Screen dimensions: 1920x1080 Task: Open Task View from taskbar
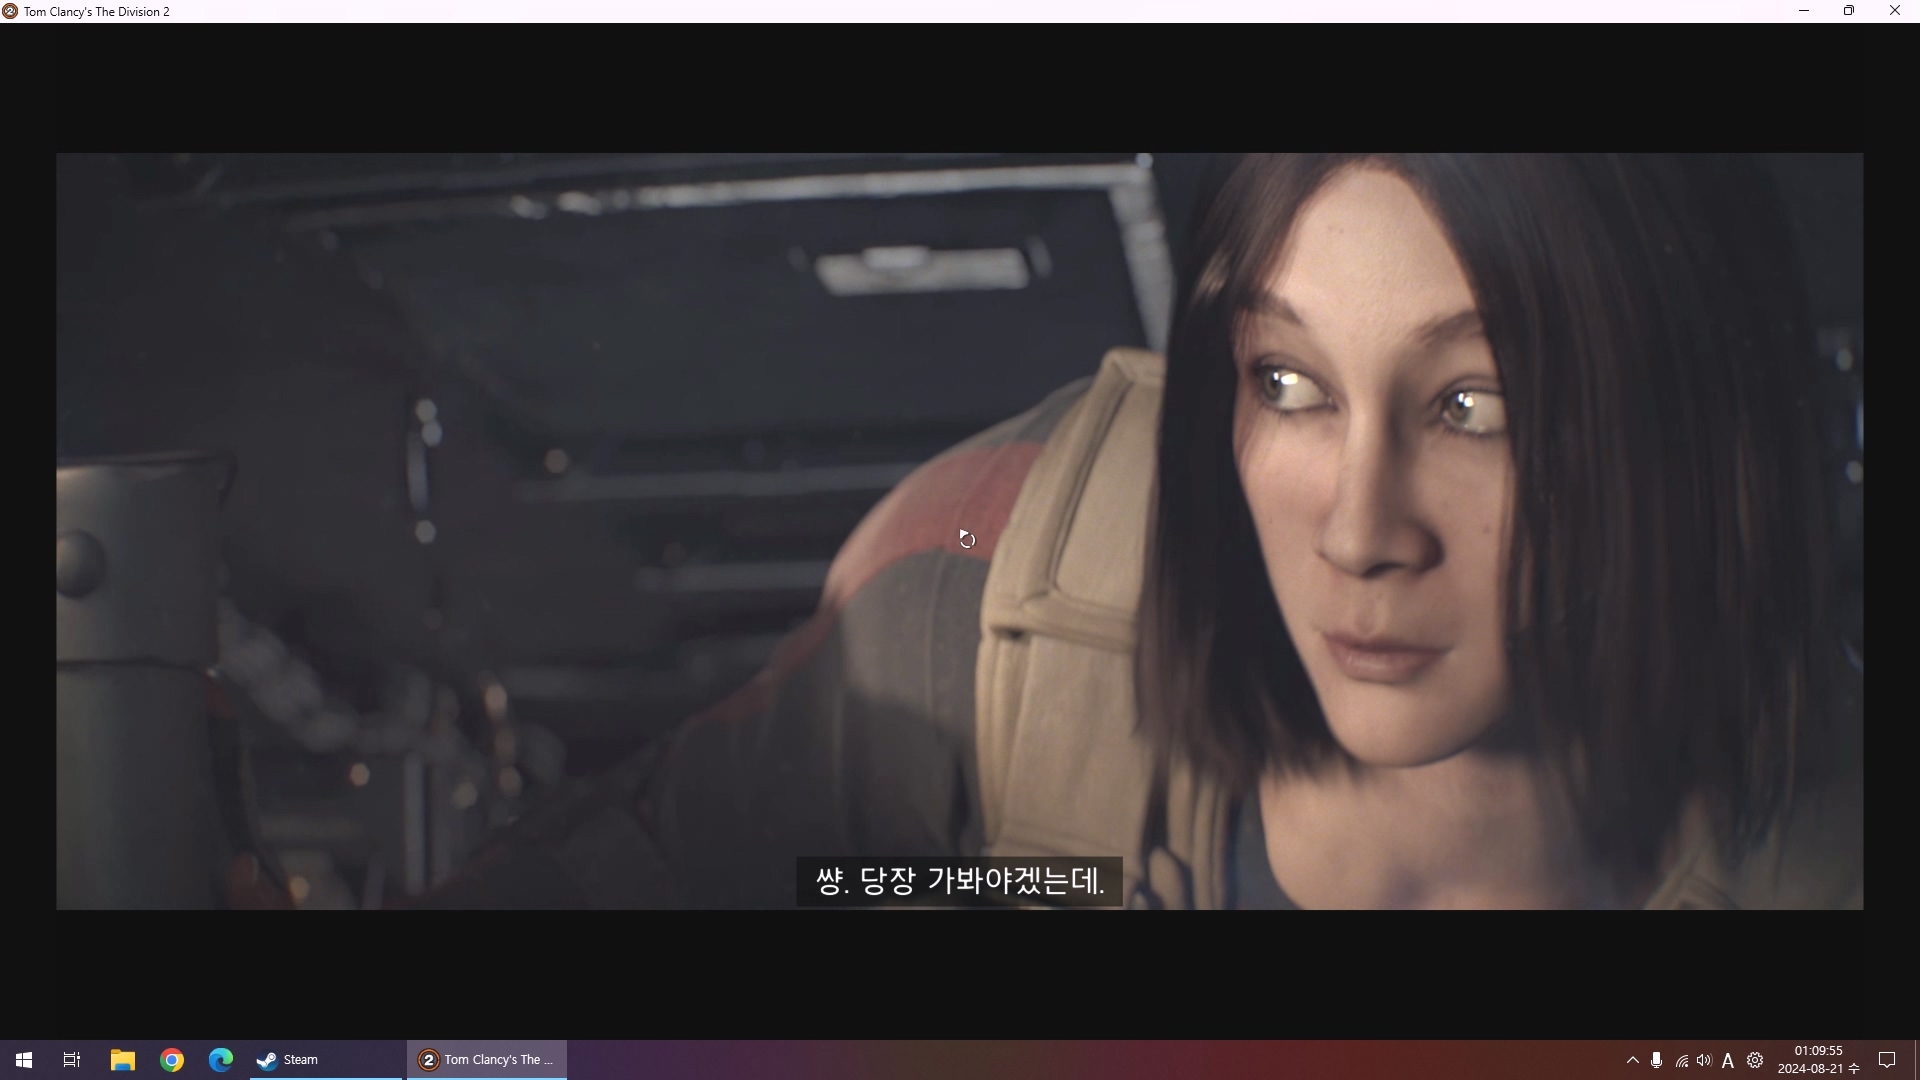tap(72, 1060)
